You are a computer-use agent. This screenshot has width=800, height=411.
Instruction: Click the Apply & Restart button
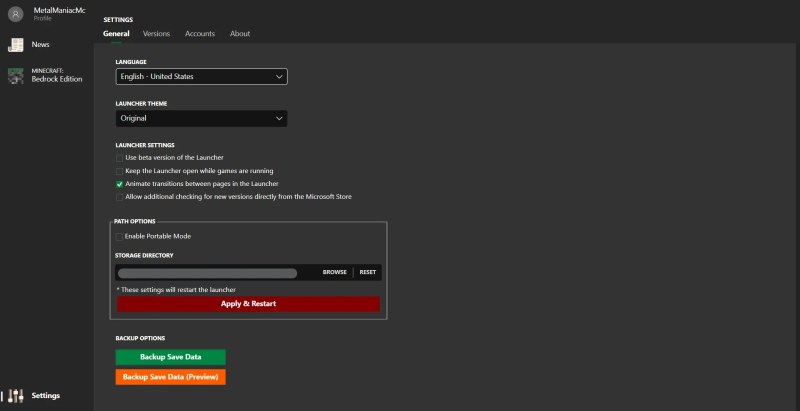point(248,304)
